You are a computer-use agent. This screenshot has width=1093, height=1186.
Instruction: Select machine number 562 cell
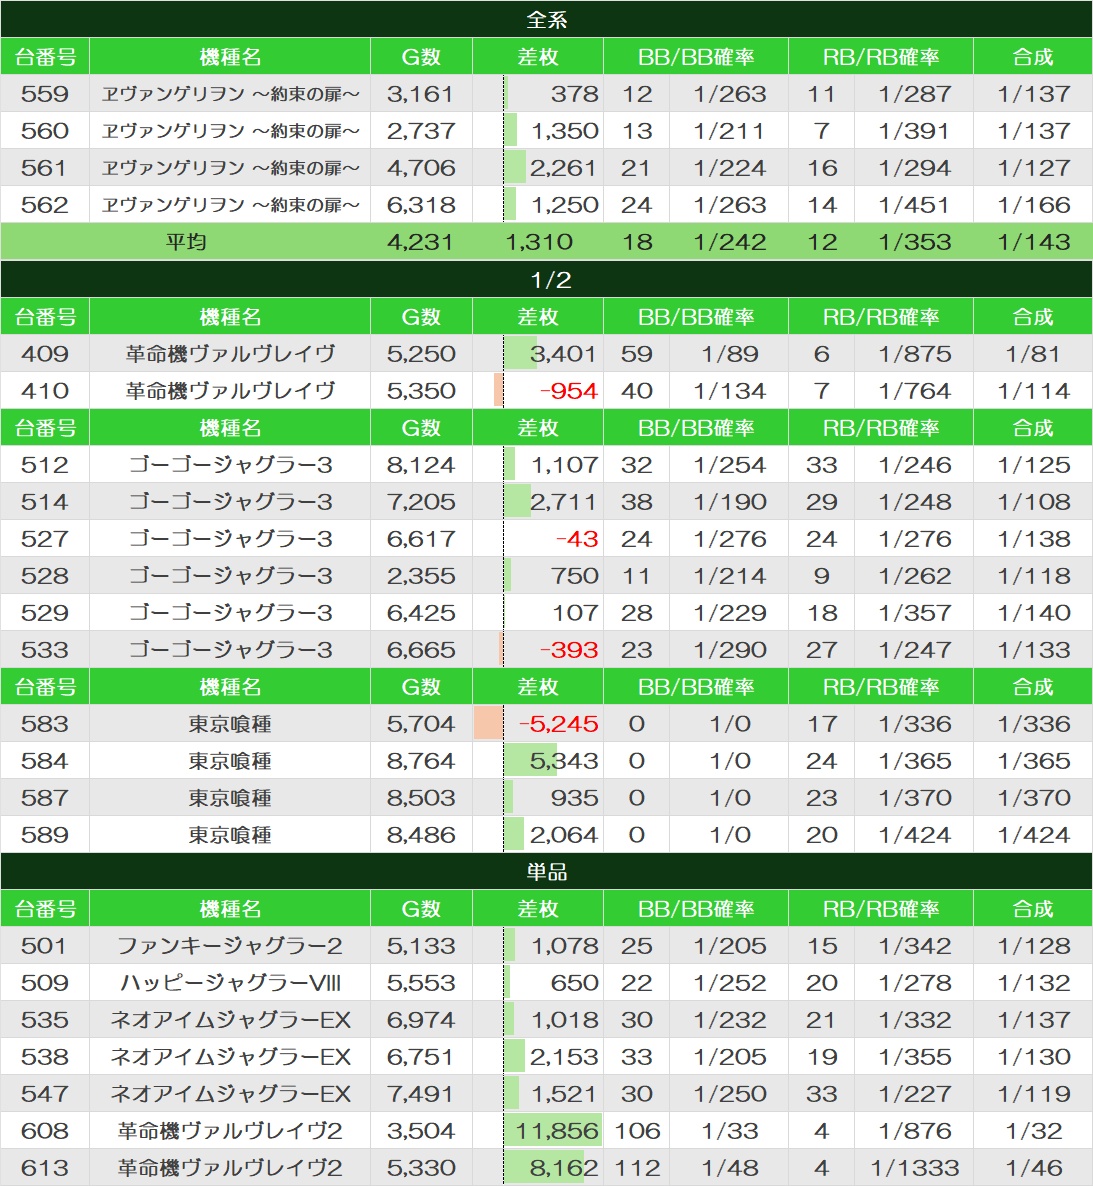point(45,205)
